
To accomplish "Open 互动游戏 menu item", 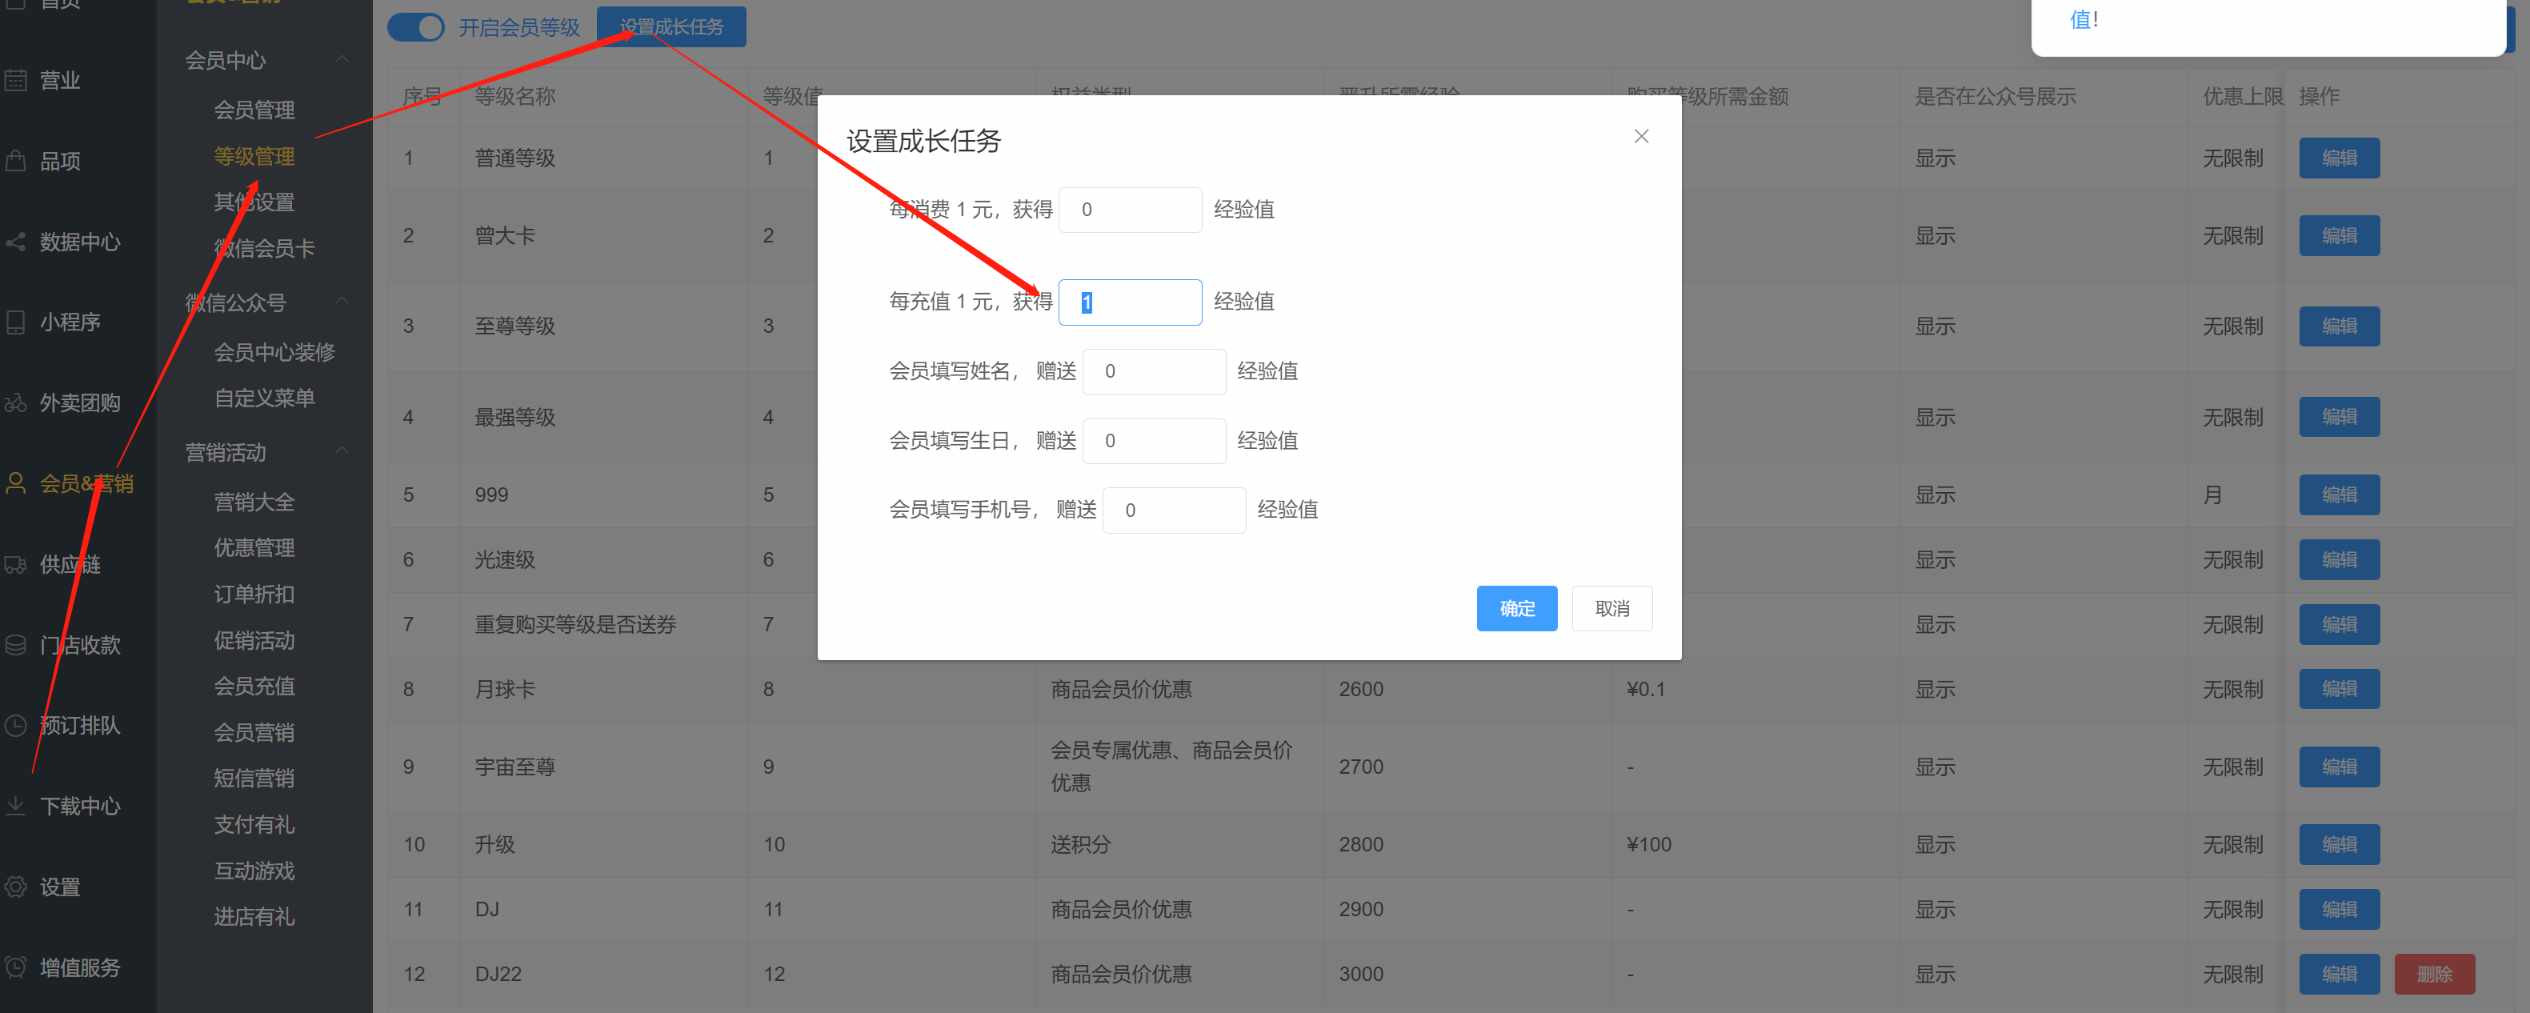I will (254, 871).
